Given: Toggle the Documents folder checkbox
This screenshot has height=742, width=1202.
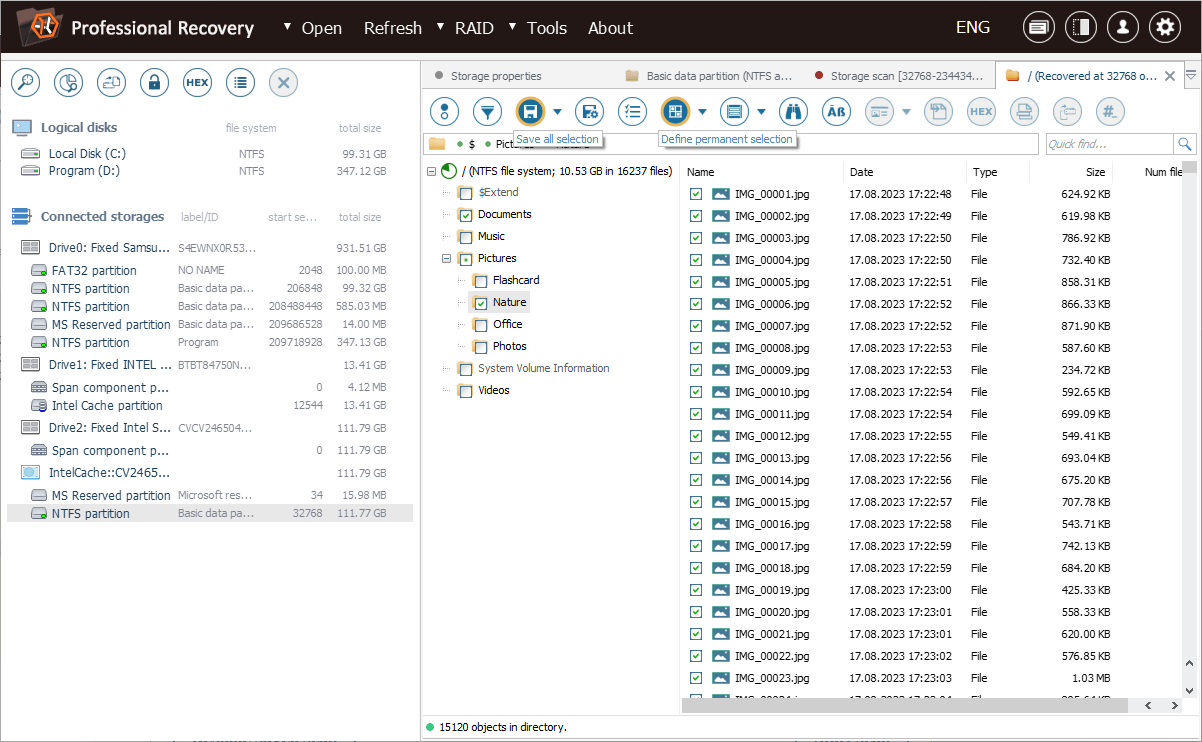Looking at the screenshot, I should (x=465, y=215).
